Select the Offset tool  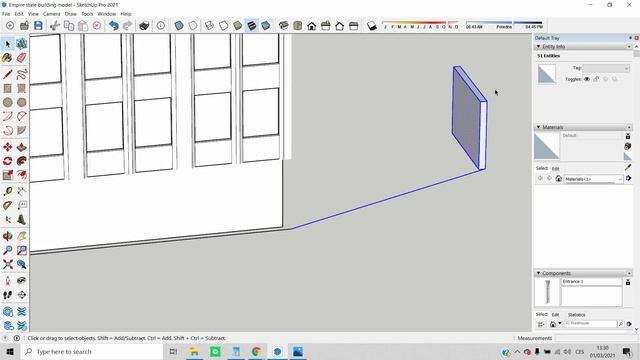pyautogui.click(x=22, y=175)
